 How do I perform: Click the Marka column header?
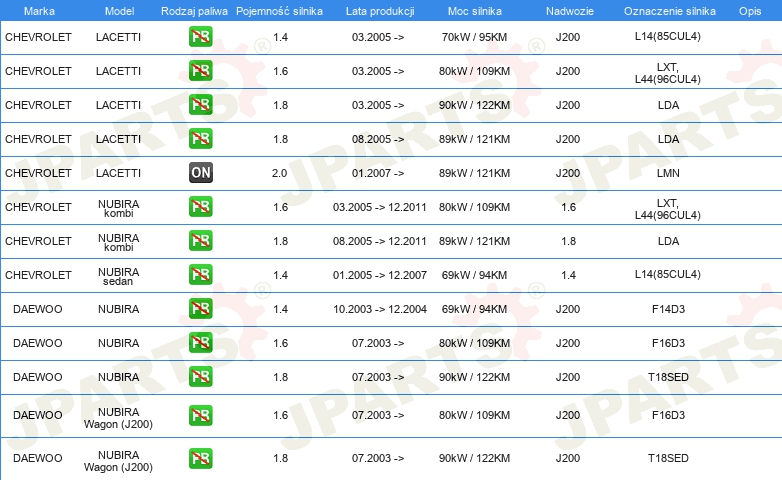pyautogui.click(x=39, y=11)
